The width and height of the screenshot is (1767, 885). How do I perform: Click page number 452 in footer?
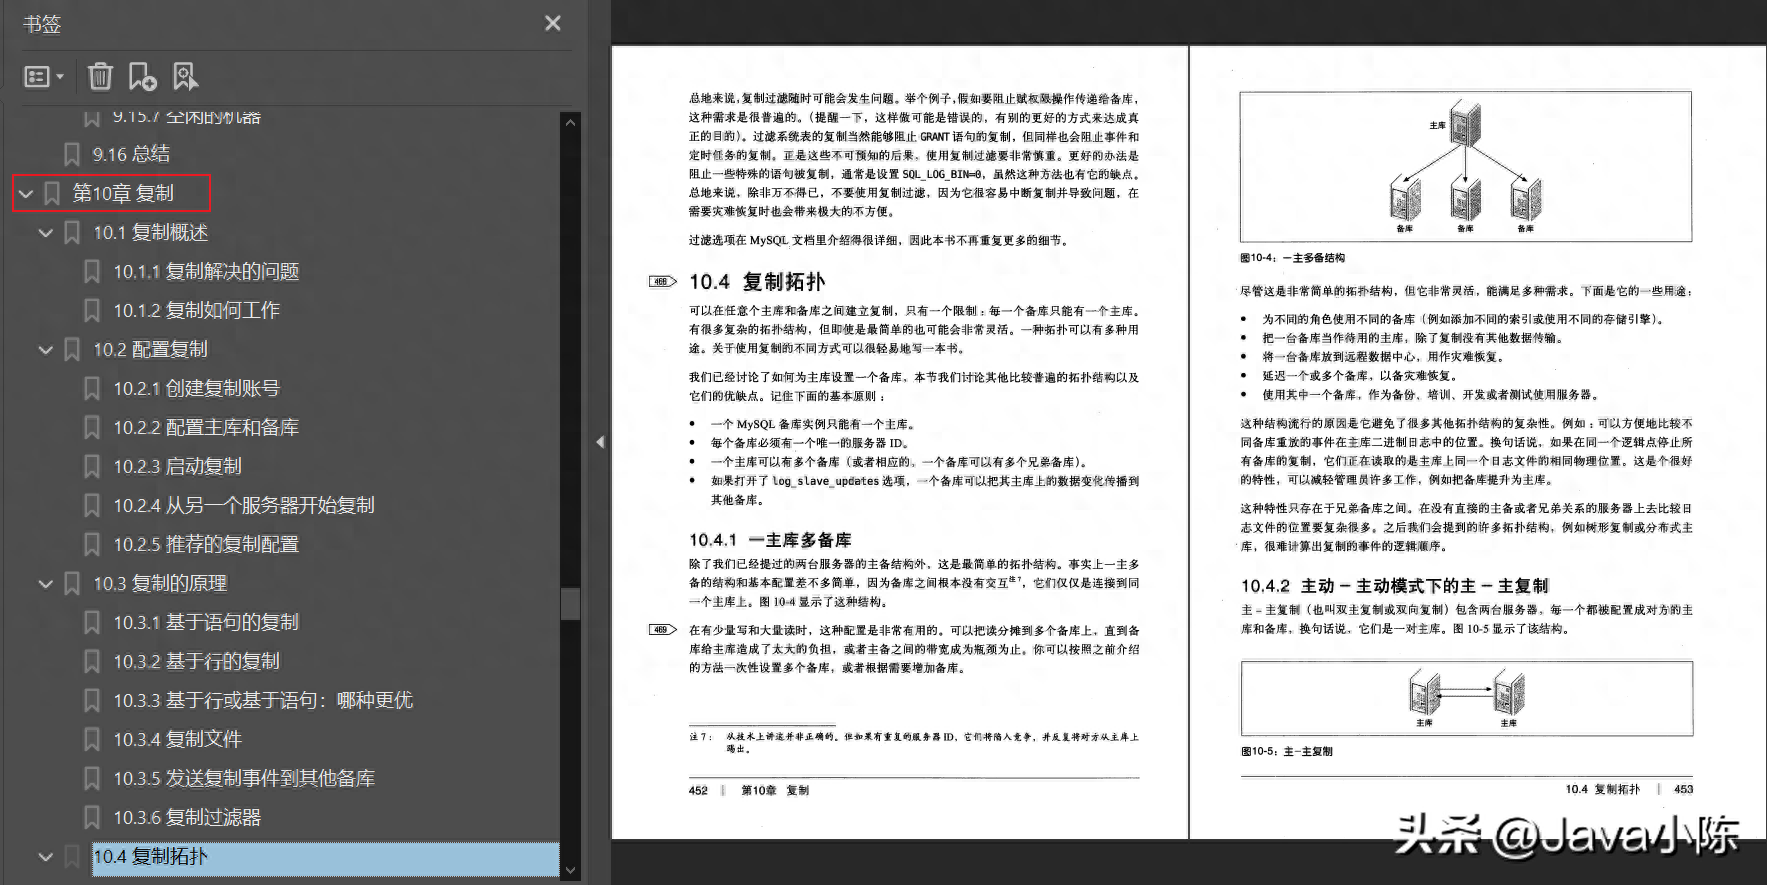click(x=698, y=791)
